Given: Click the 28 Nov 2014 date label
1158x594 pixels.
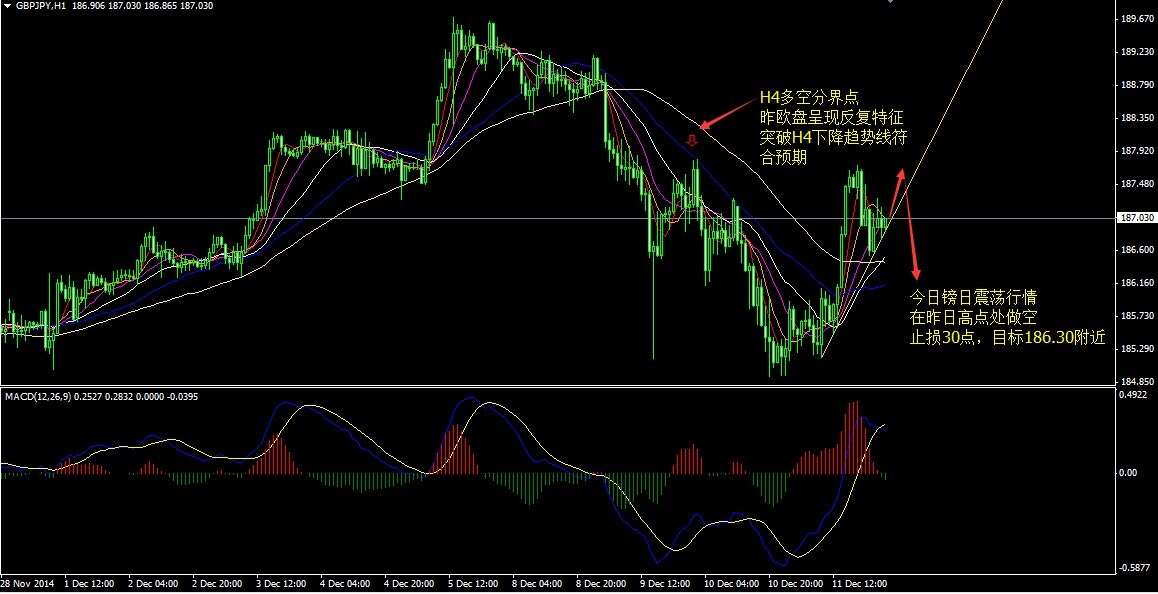Looking at the screenshot, I should (27, 584).
